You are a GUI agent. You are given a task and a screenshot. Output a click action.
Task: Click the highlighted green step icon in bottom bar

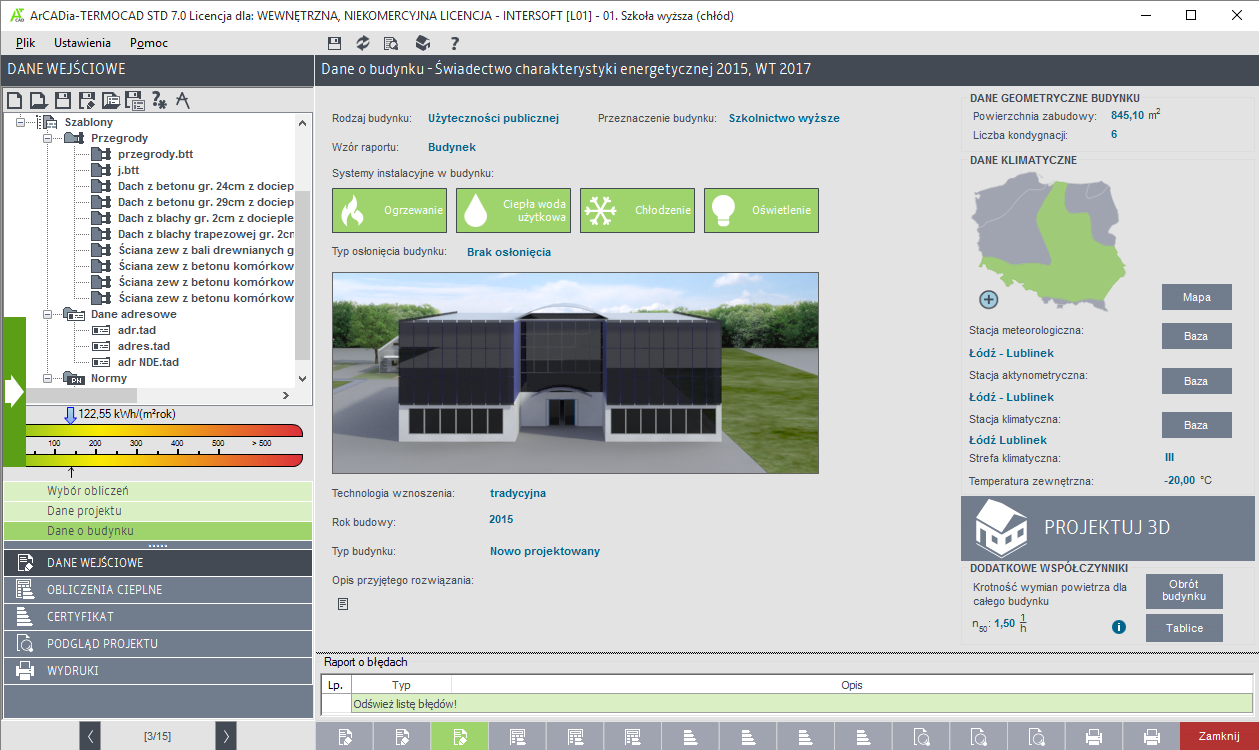tap(459, 736)
